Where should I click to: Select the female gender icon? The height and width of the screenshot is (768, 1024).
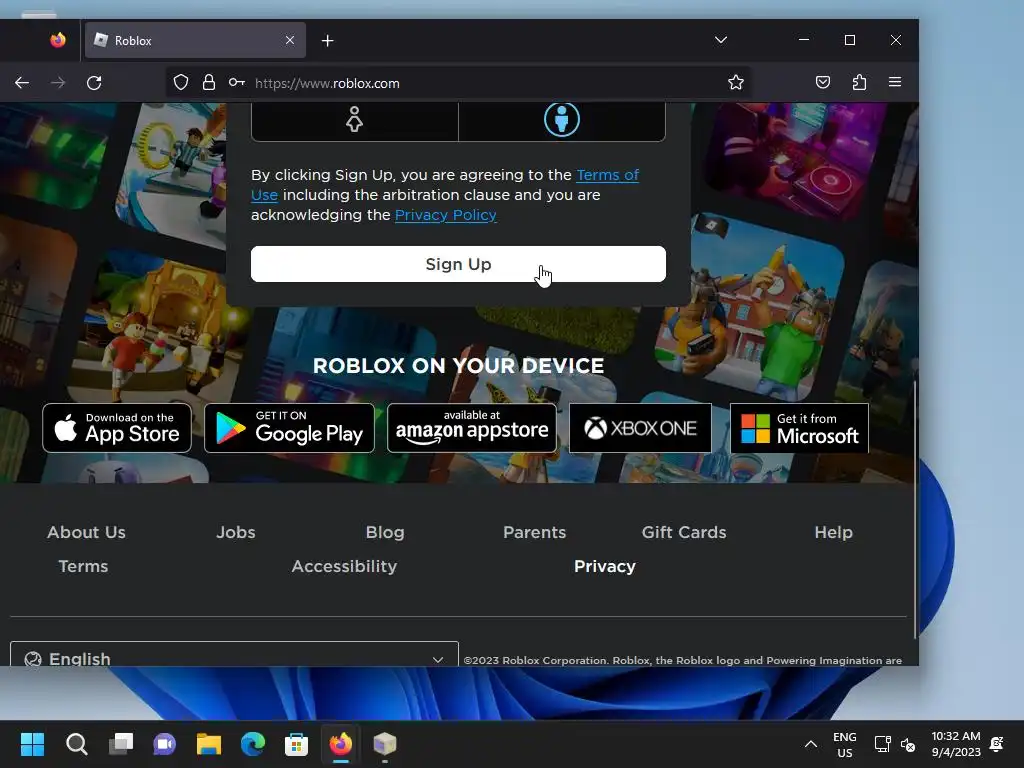355,120
